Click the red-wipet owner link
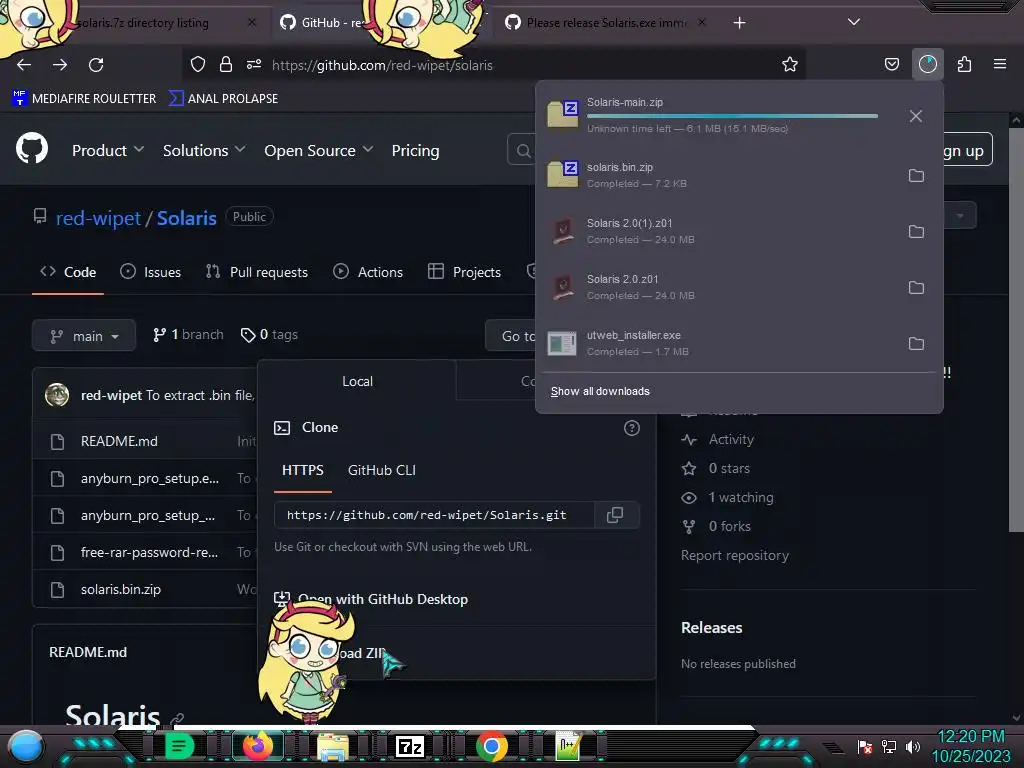The image size is (1024, 768). [98, 217]
